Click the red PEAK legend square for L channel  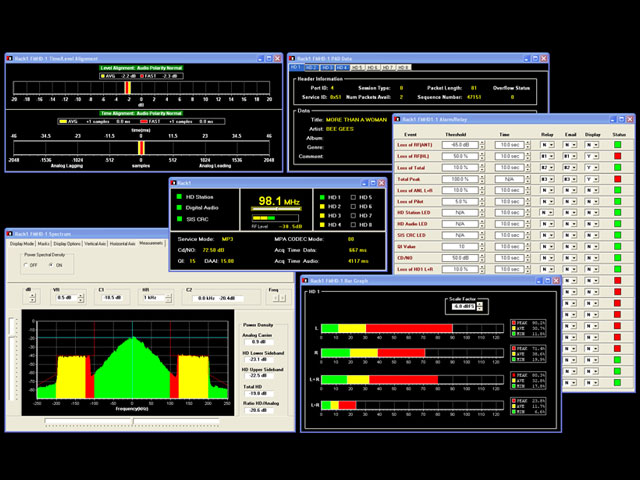pyautogui.click(x=514, y=323)
